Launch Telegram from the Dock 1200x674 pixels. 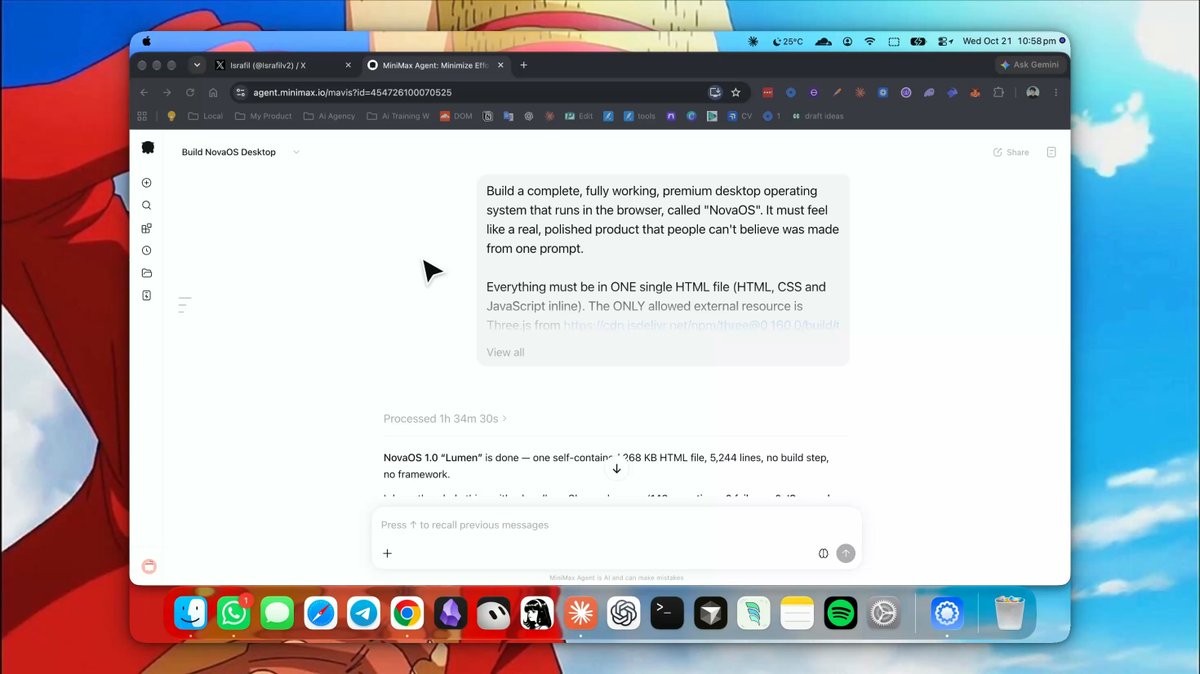(x=364, y=613)
